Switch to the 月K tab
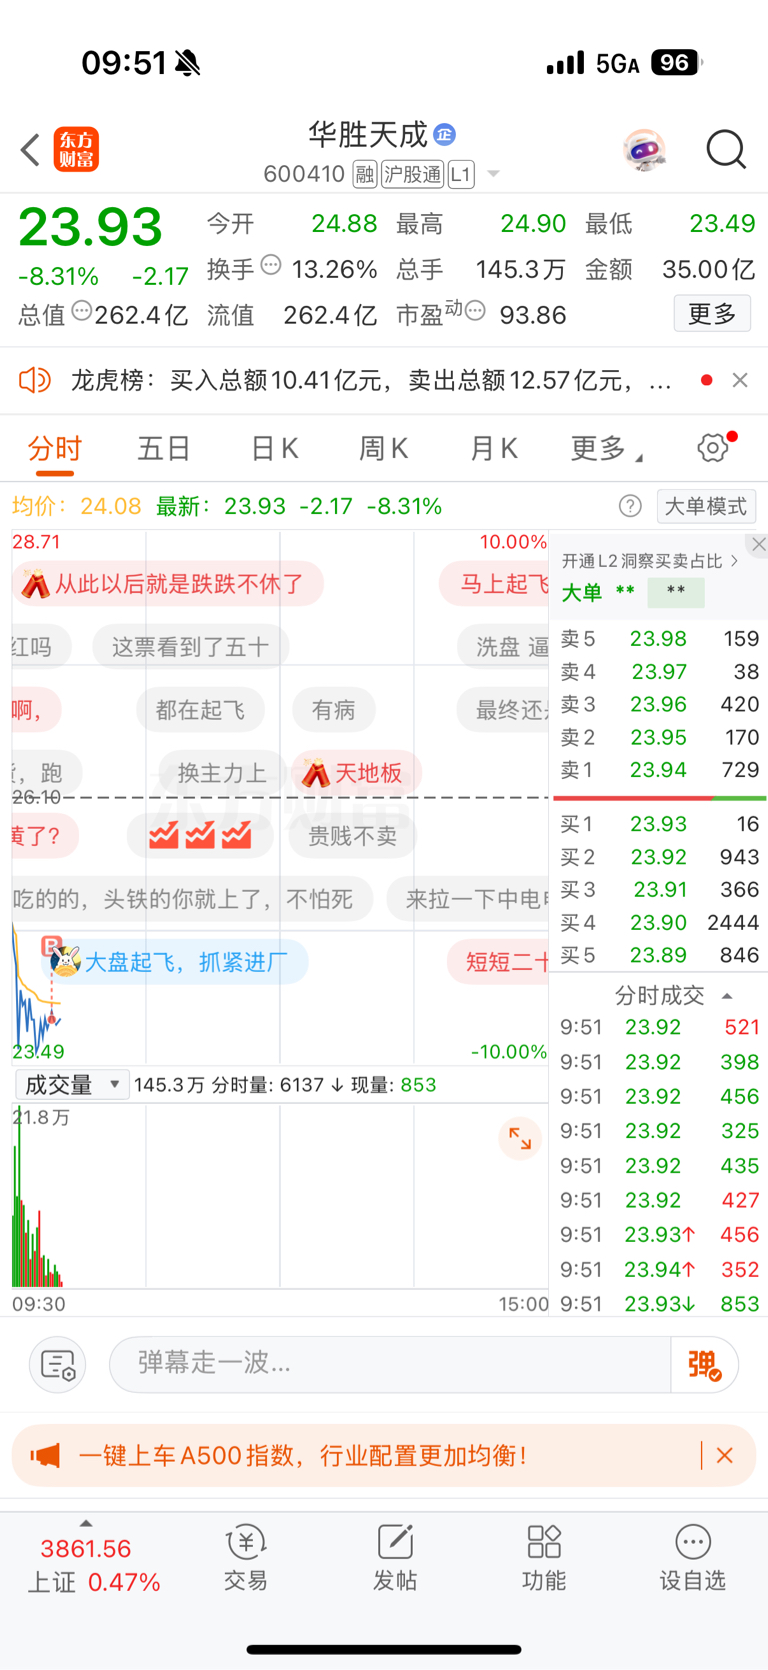Screen dimensions: 768x1670 [x=493, y=449]
